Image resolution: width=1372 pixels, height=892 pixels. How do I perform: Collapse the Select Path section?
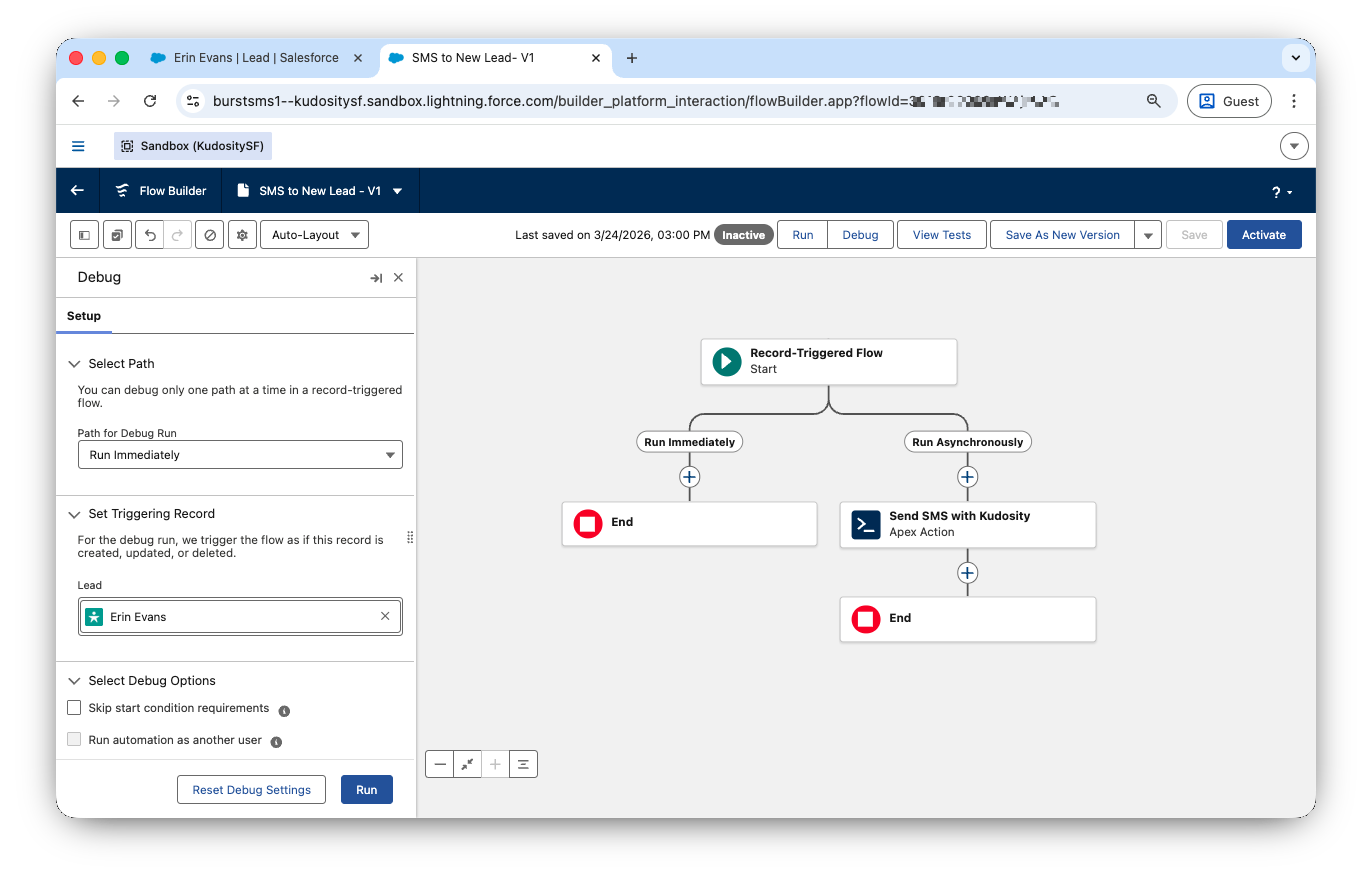click(74, 364)
